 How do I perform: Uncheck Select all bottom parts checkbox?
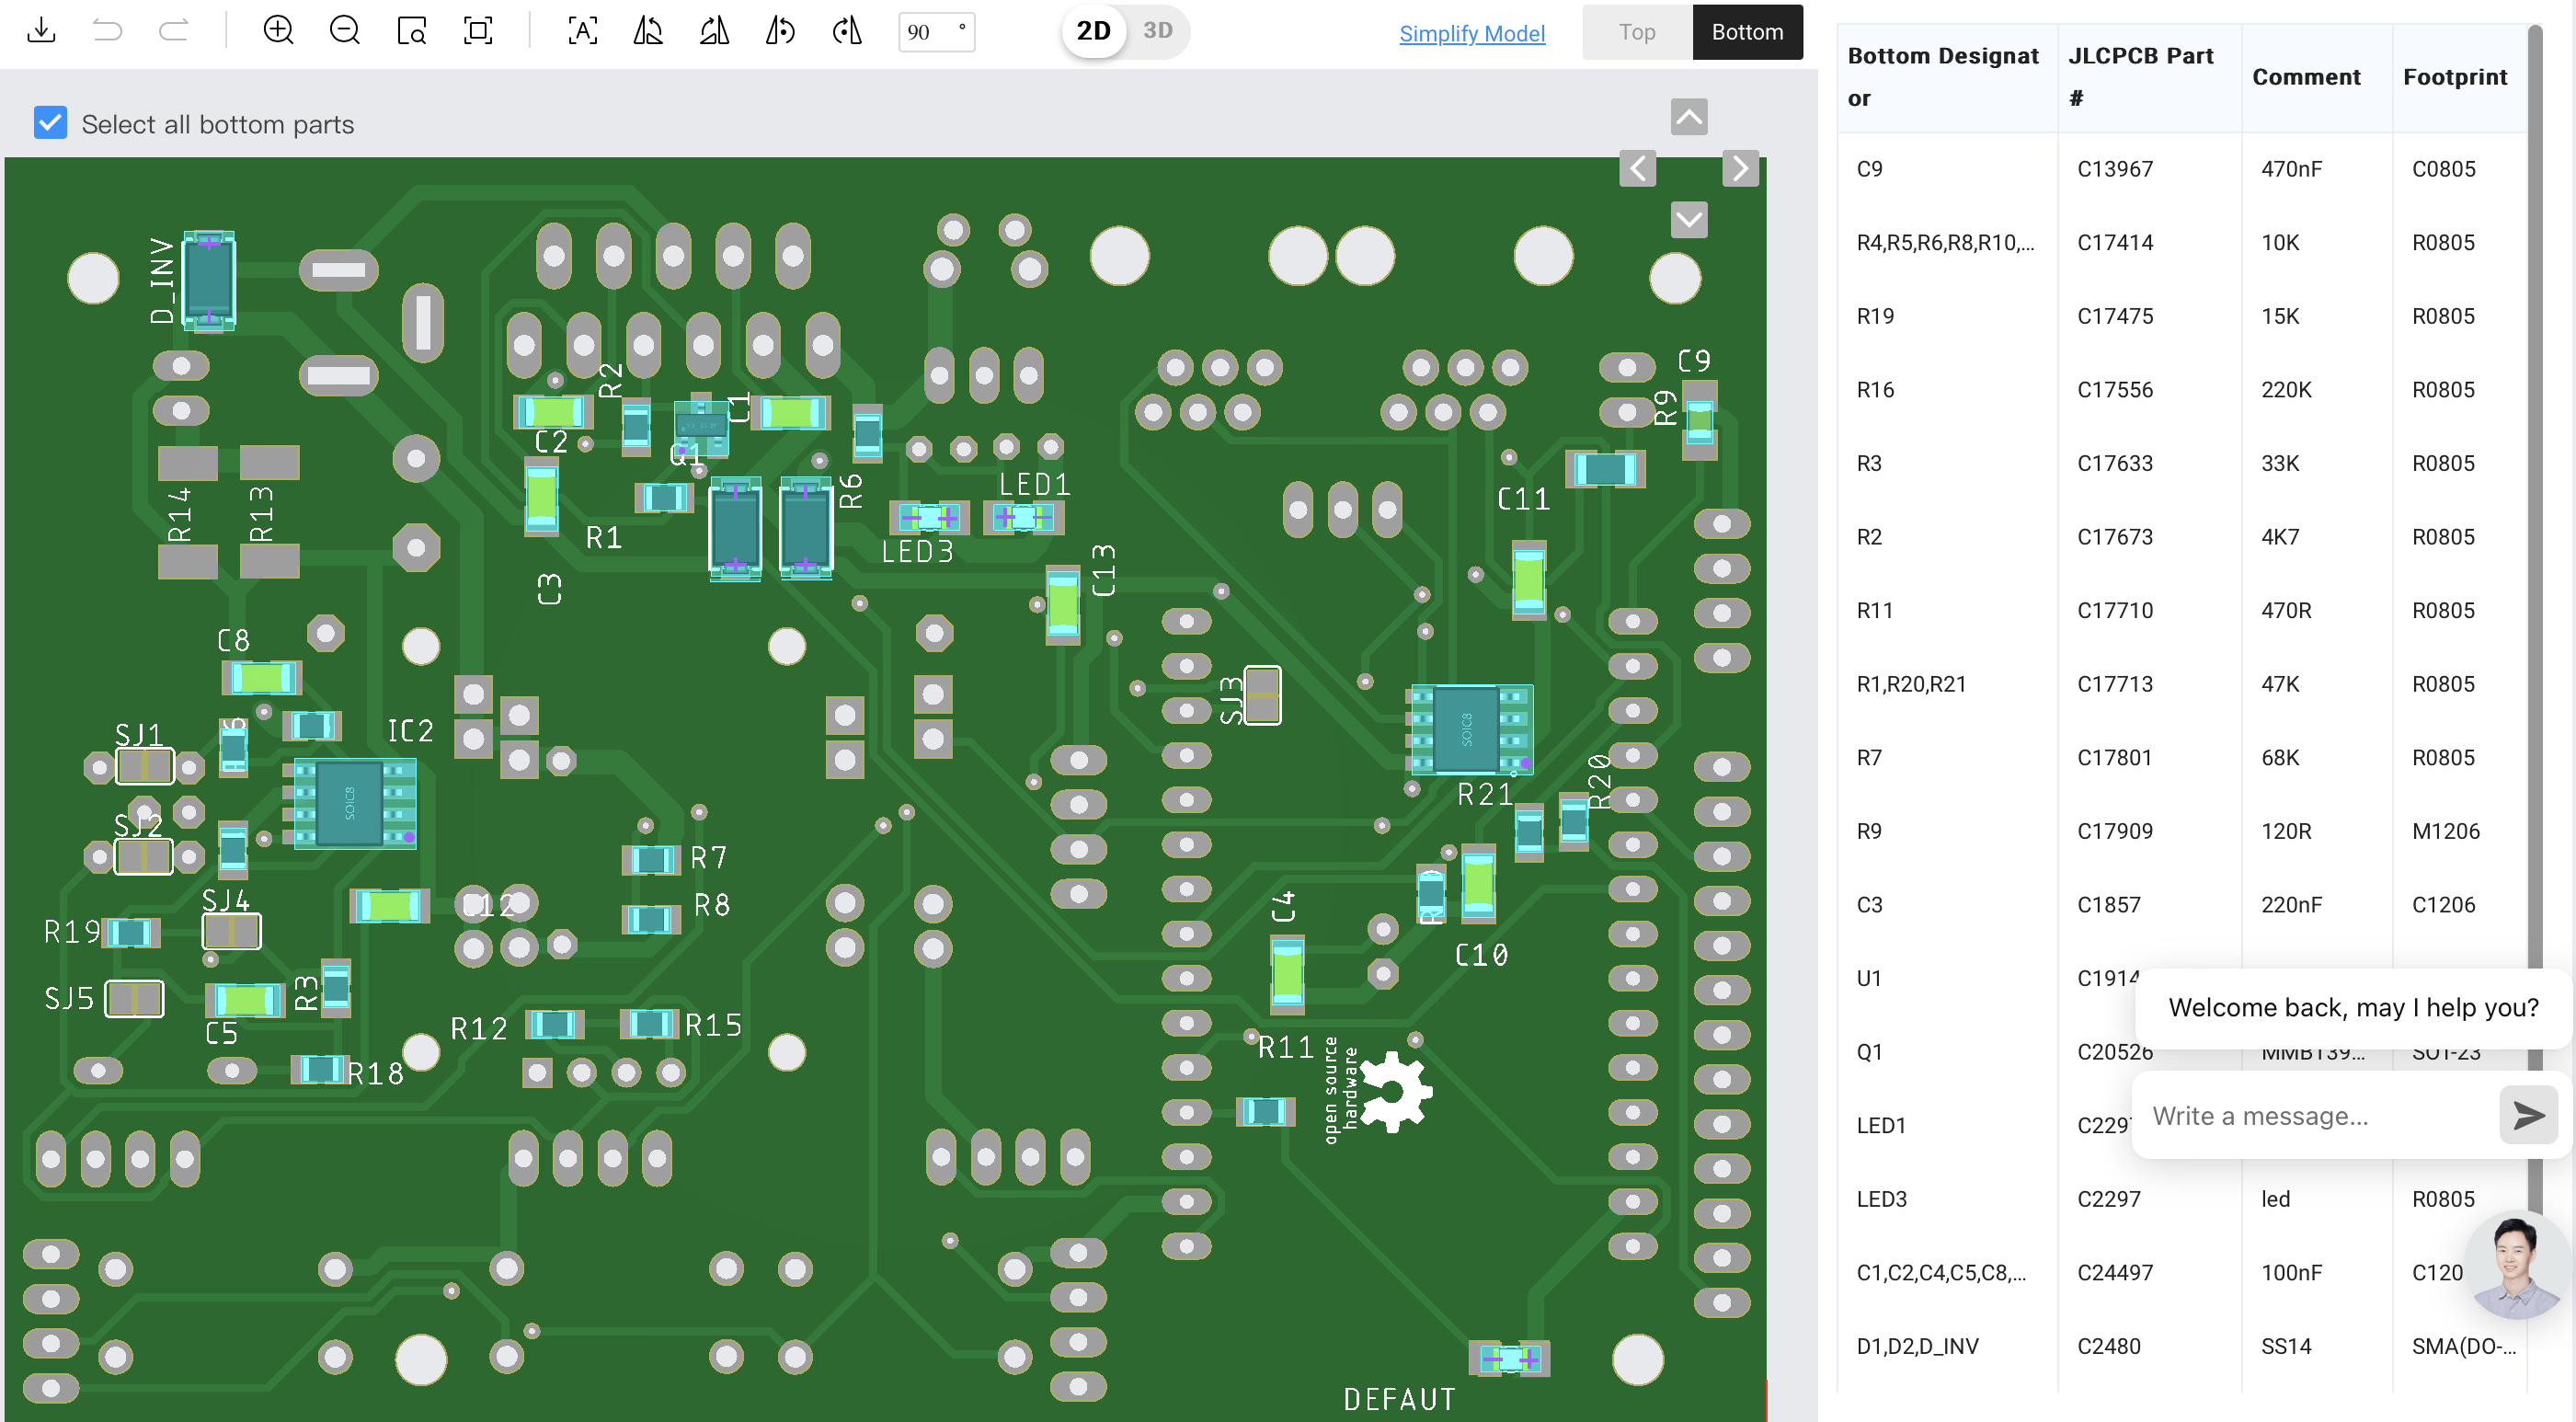pos(50,123)
